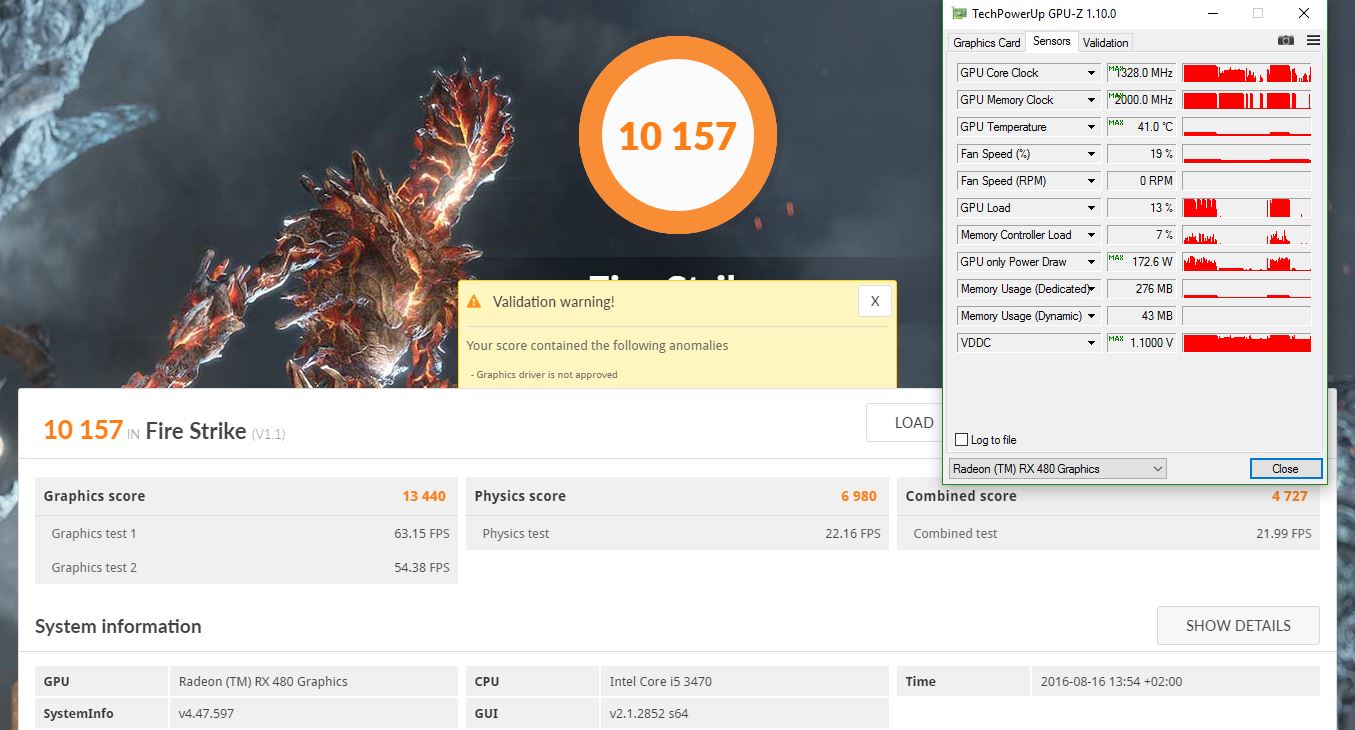Image resolution: width=1355 pixels, height=730 pixels.
Task: Click the Combined test 21.99 FPS result
Action: pos(1284,534)
